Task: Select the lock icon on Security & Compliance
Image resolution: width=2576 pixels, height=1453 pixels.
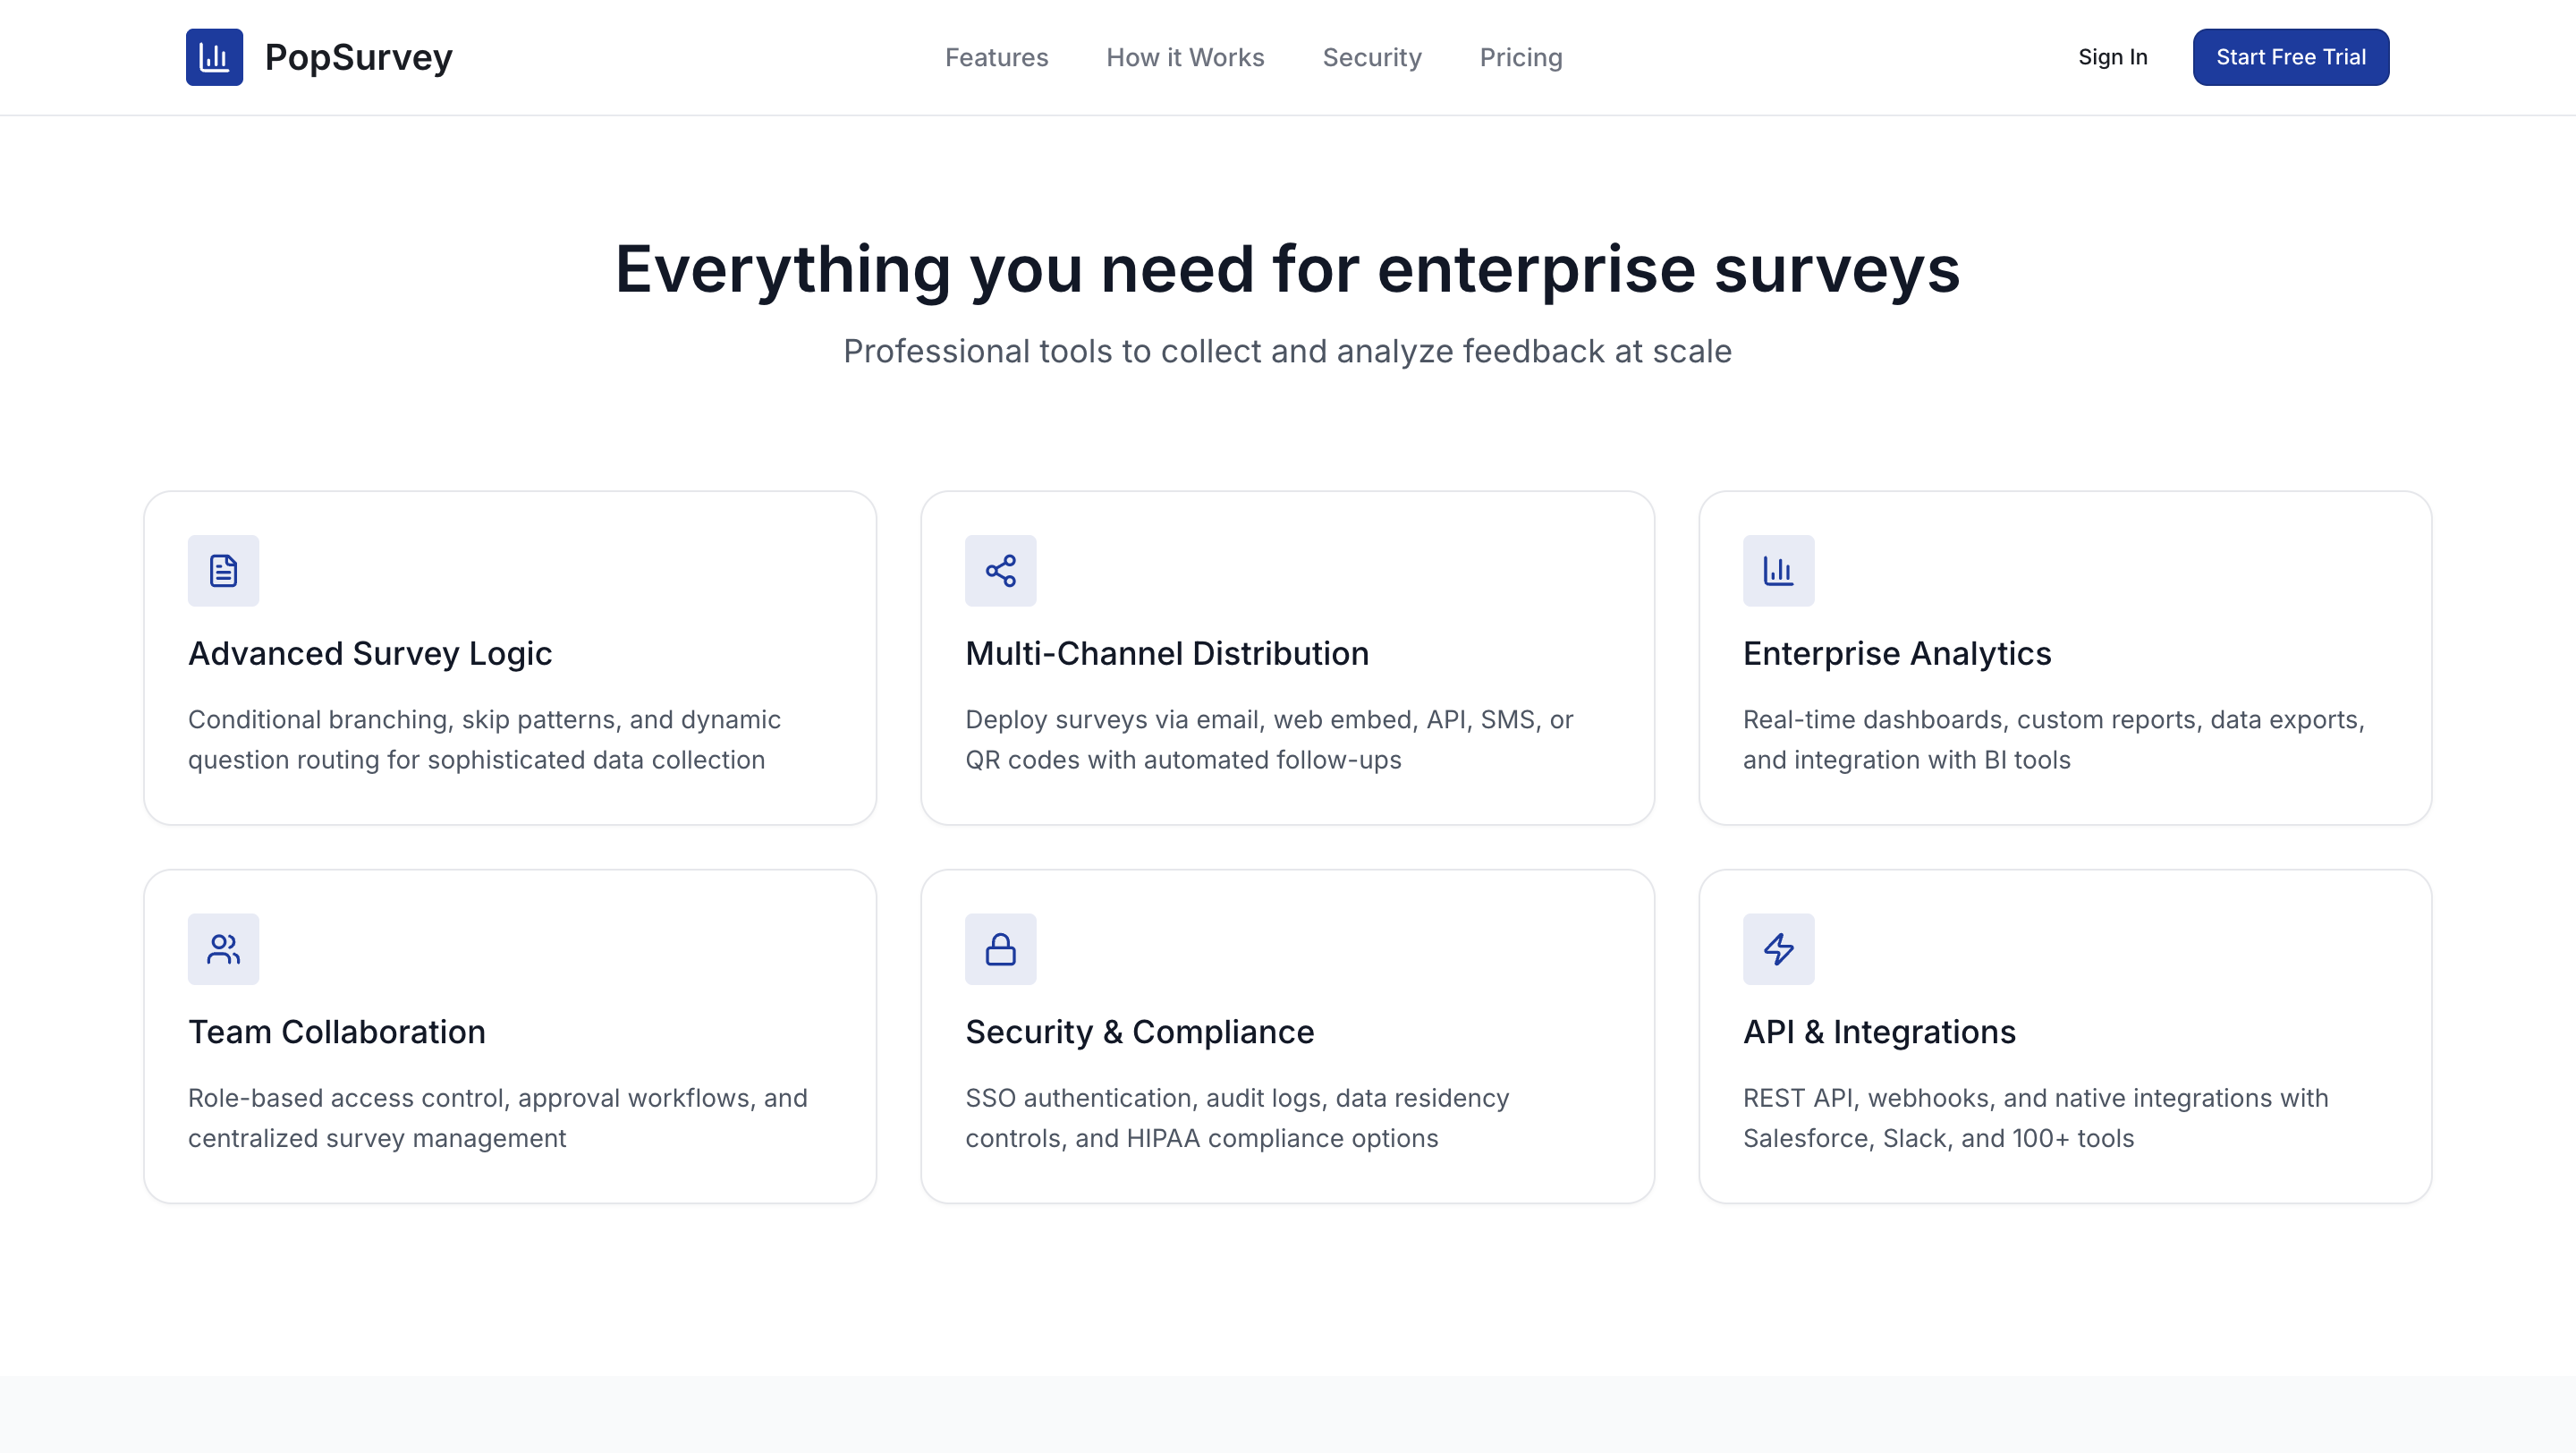Action: (x=1000, y=948)
